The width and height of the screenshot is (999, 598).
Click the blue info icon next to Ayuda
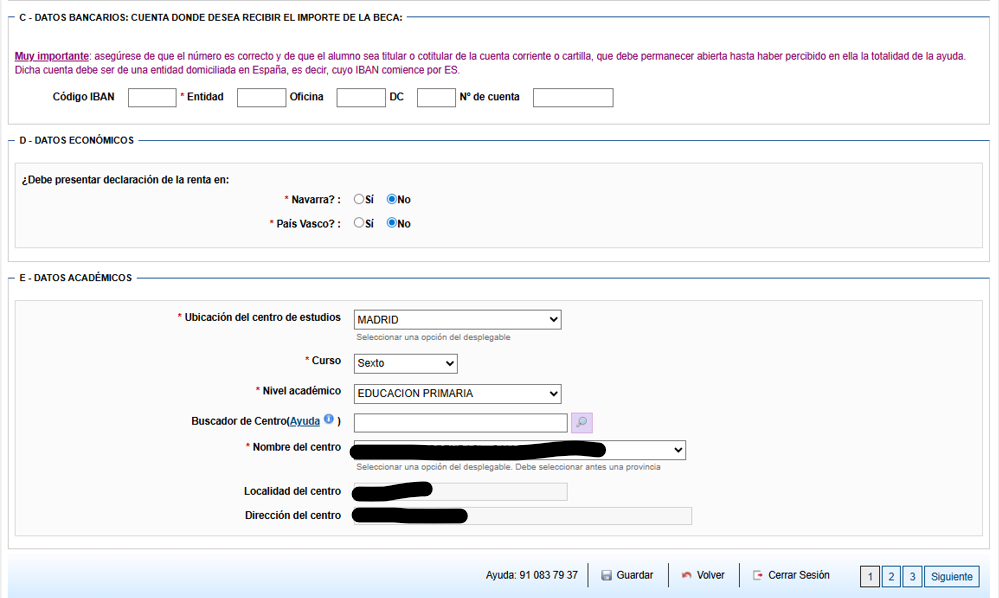click(x=329, y=419)
